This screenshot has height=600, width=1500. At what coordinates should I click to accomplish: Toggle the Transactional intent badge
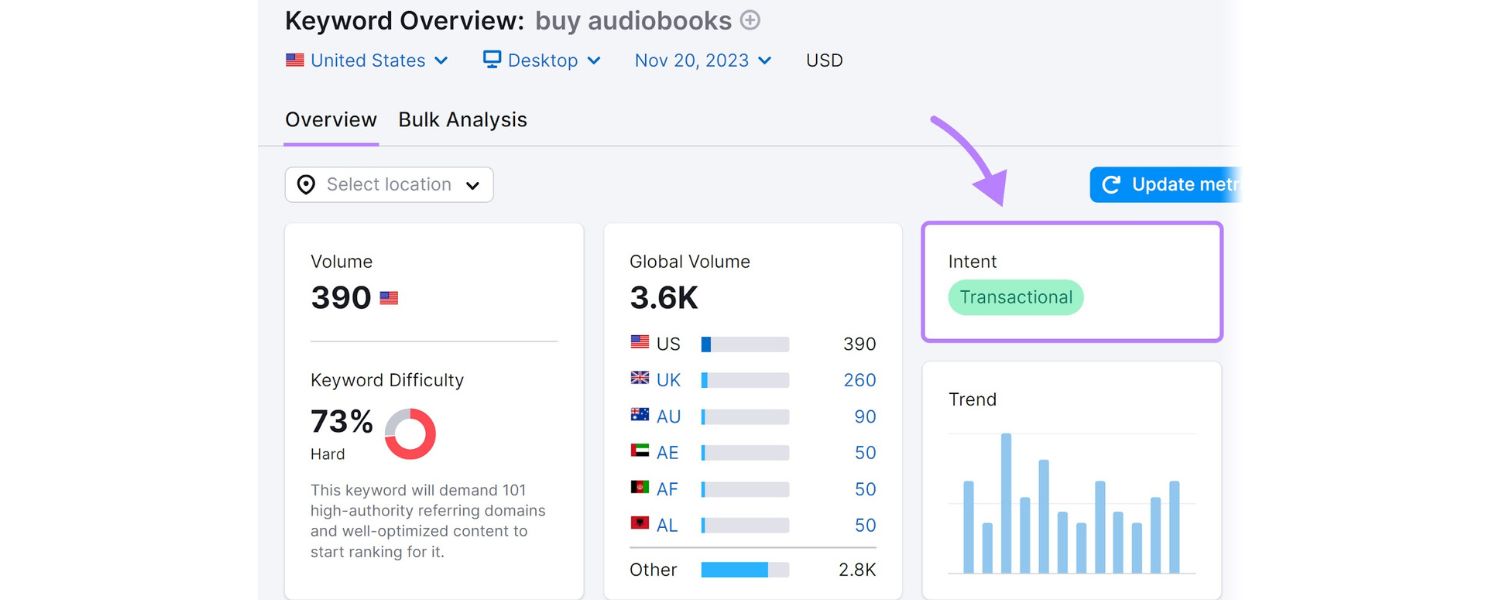tap(1015, 297)
